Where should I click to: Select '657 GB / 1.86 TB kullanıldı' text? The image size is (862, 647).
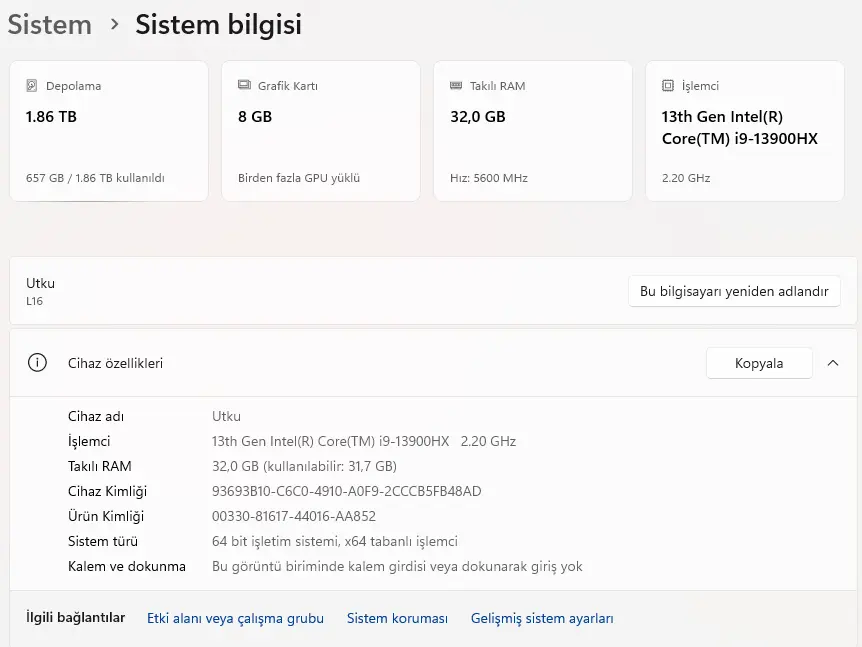pos(95,178)
